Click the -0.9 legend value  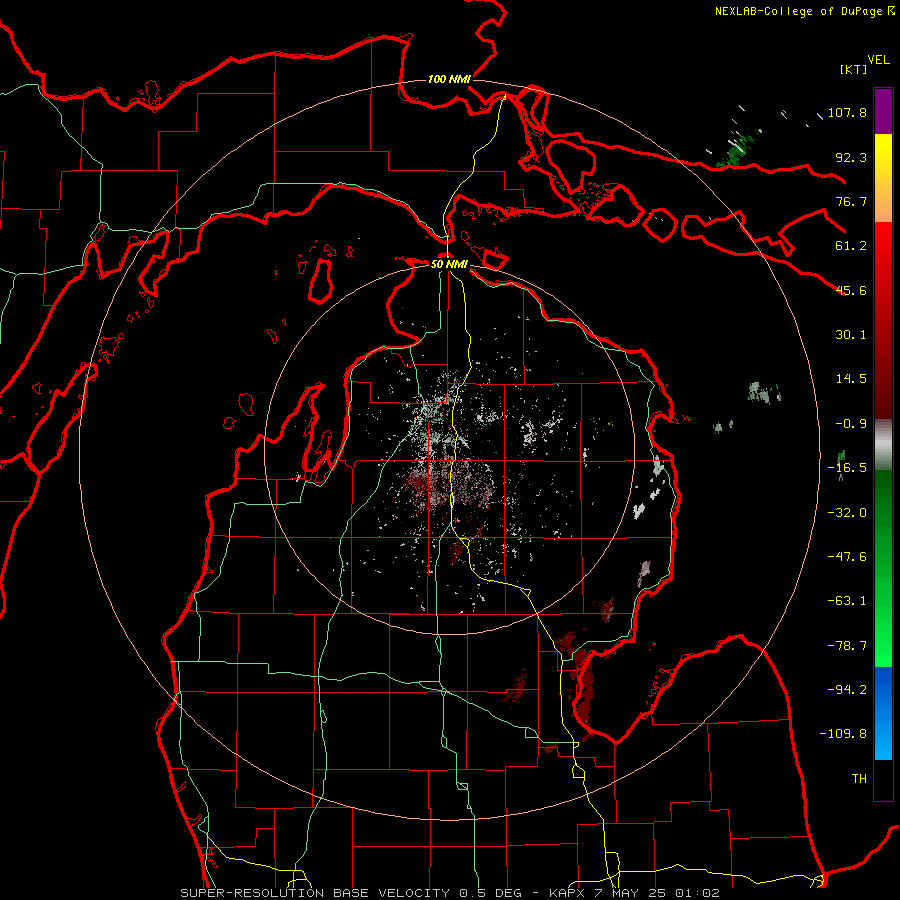pos(851,424)
